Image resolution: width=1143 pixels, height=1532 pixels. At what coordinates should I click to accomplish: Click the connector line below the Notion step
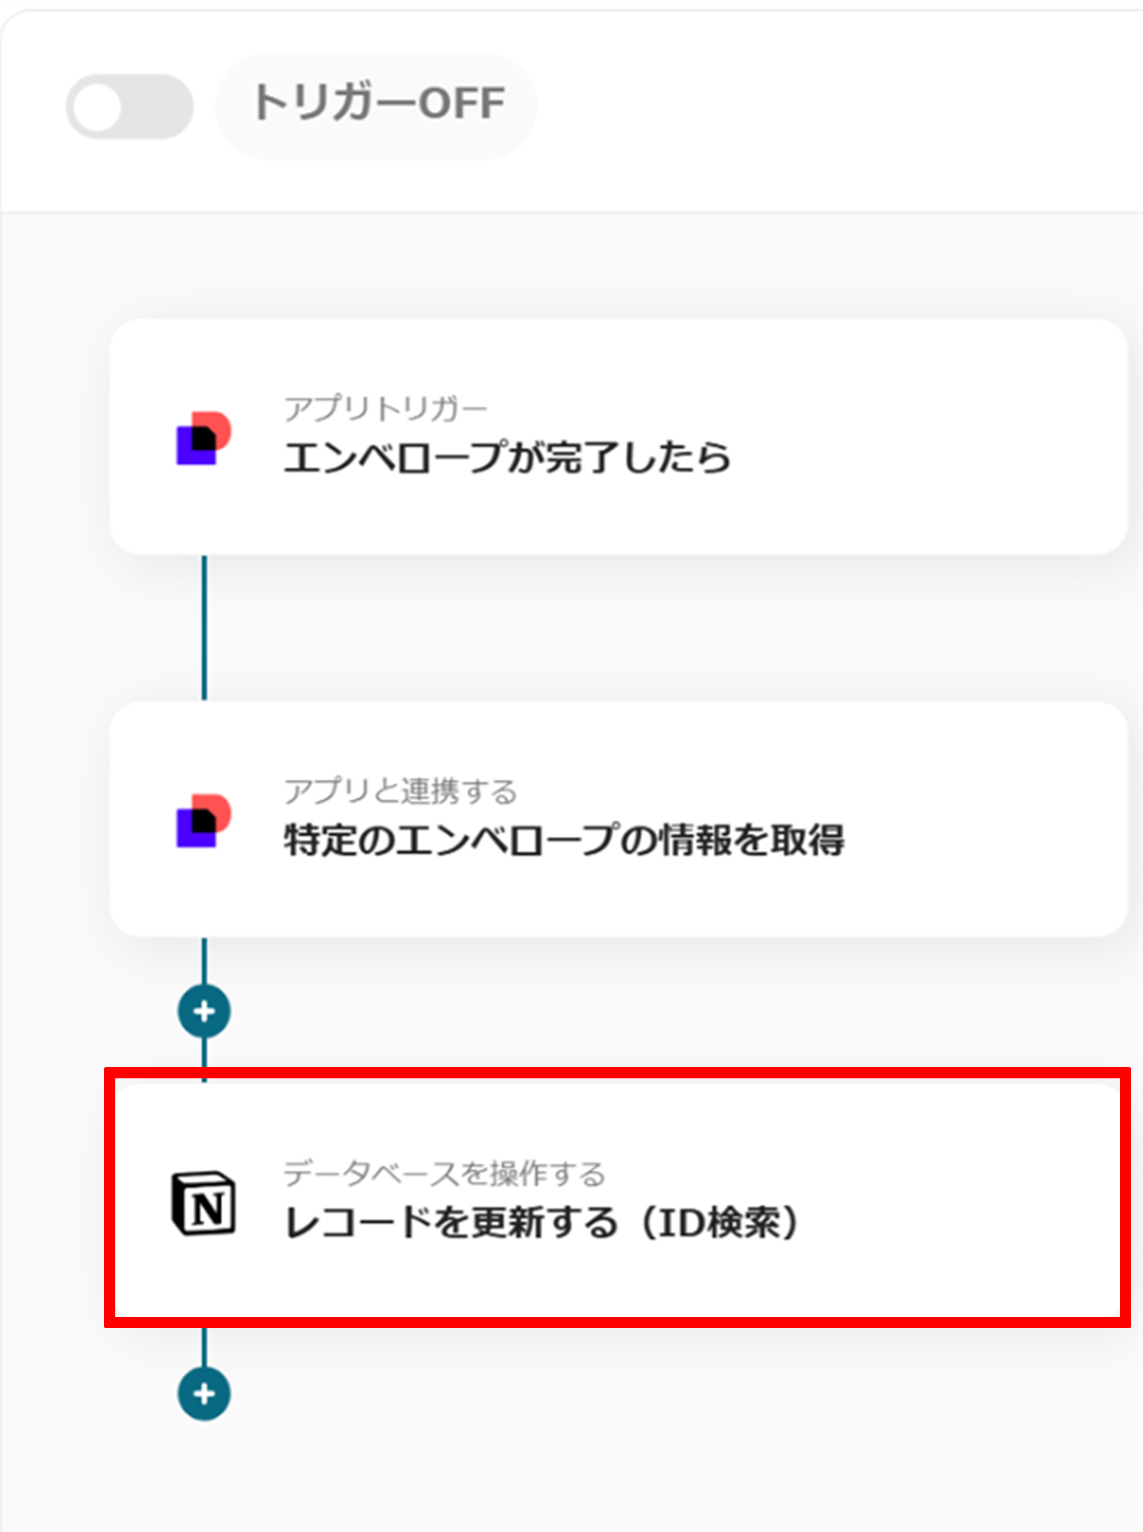point(204,1347)
